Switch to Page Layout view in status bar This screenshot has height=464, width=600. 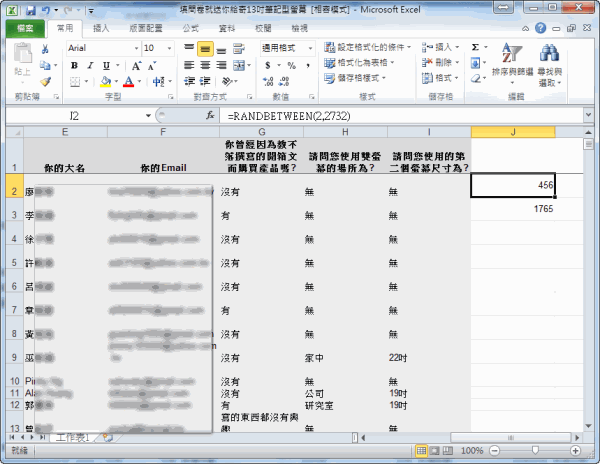pos(435,451)
